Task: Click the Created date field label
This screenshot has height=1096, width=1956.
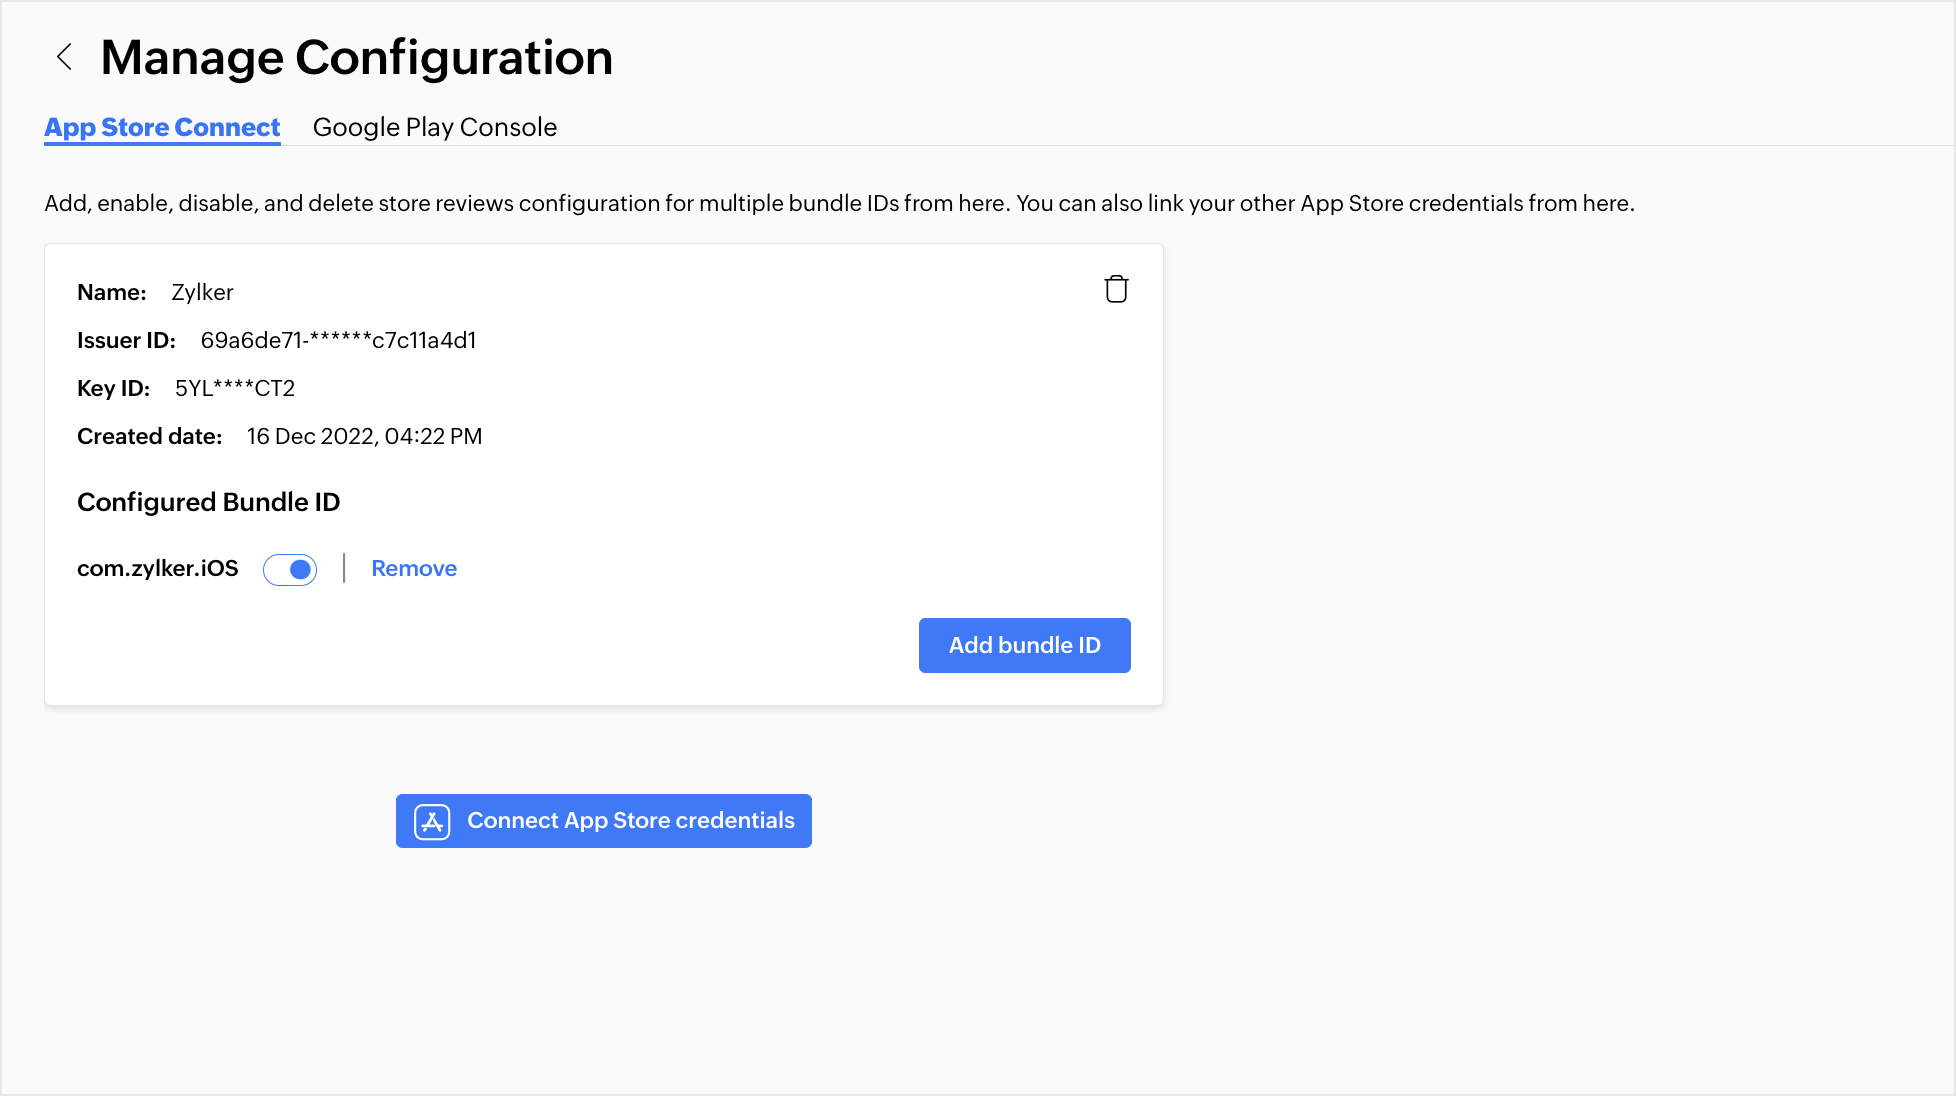Action: [x=149, y=436]
